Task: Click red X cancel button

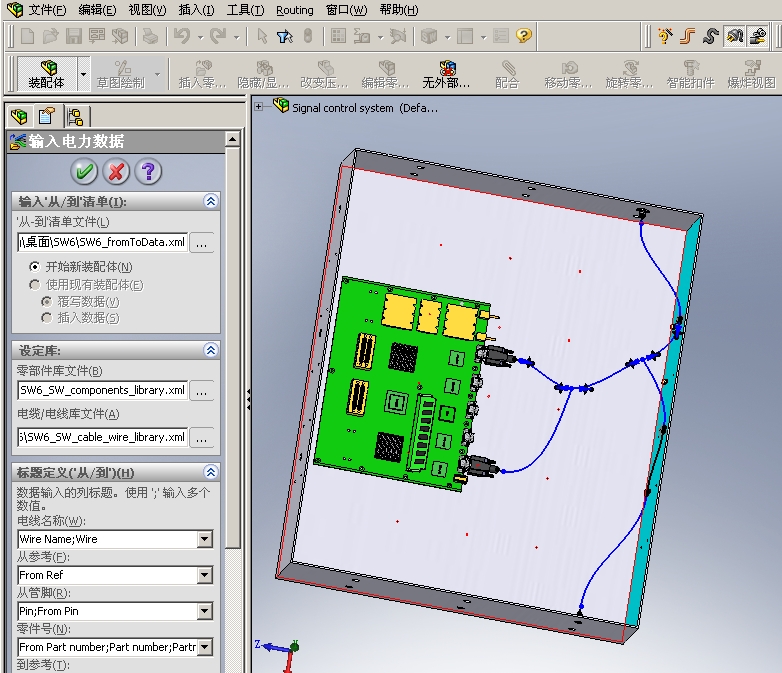Action: 116,172
